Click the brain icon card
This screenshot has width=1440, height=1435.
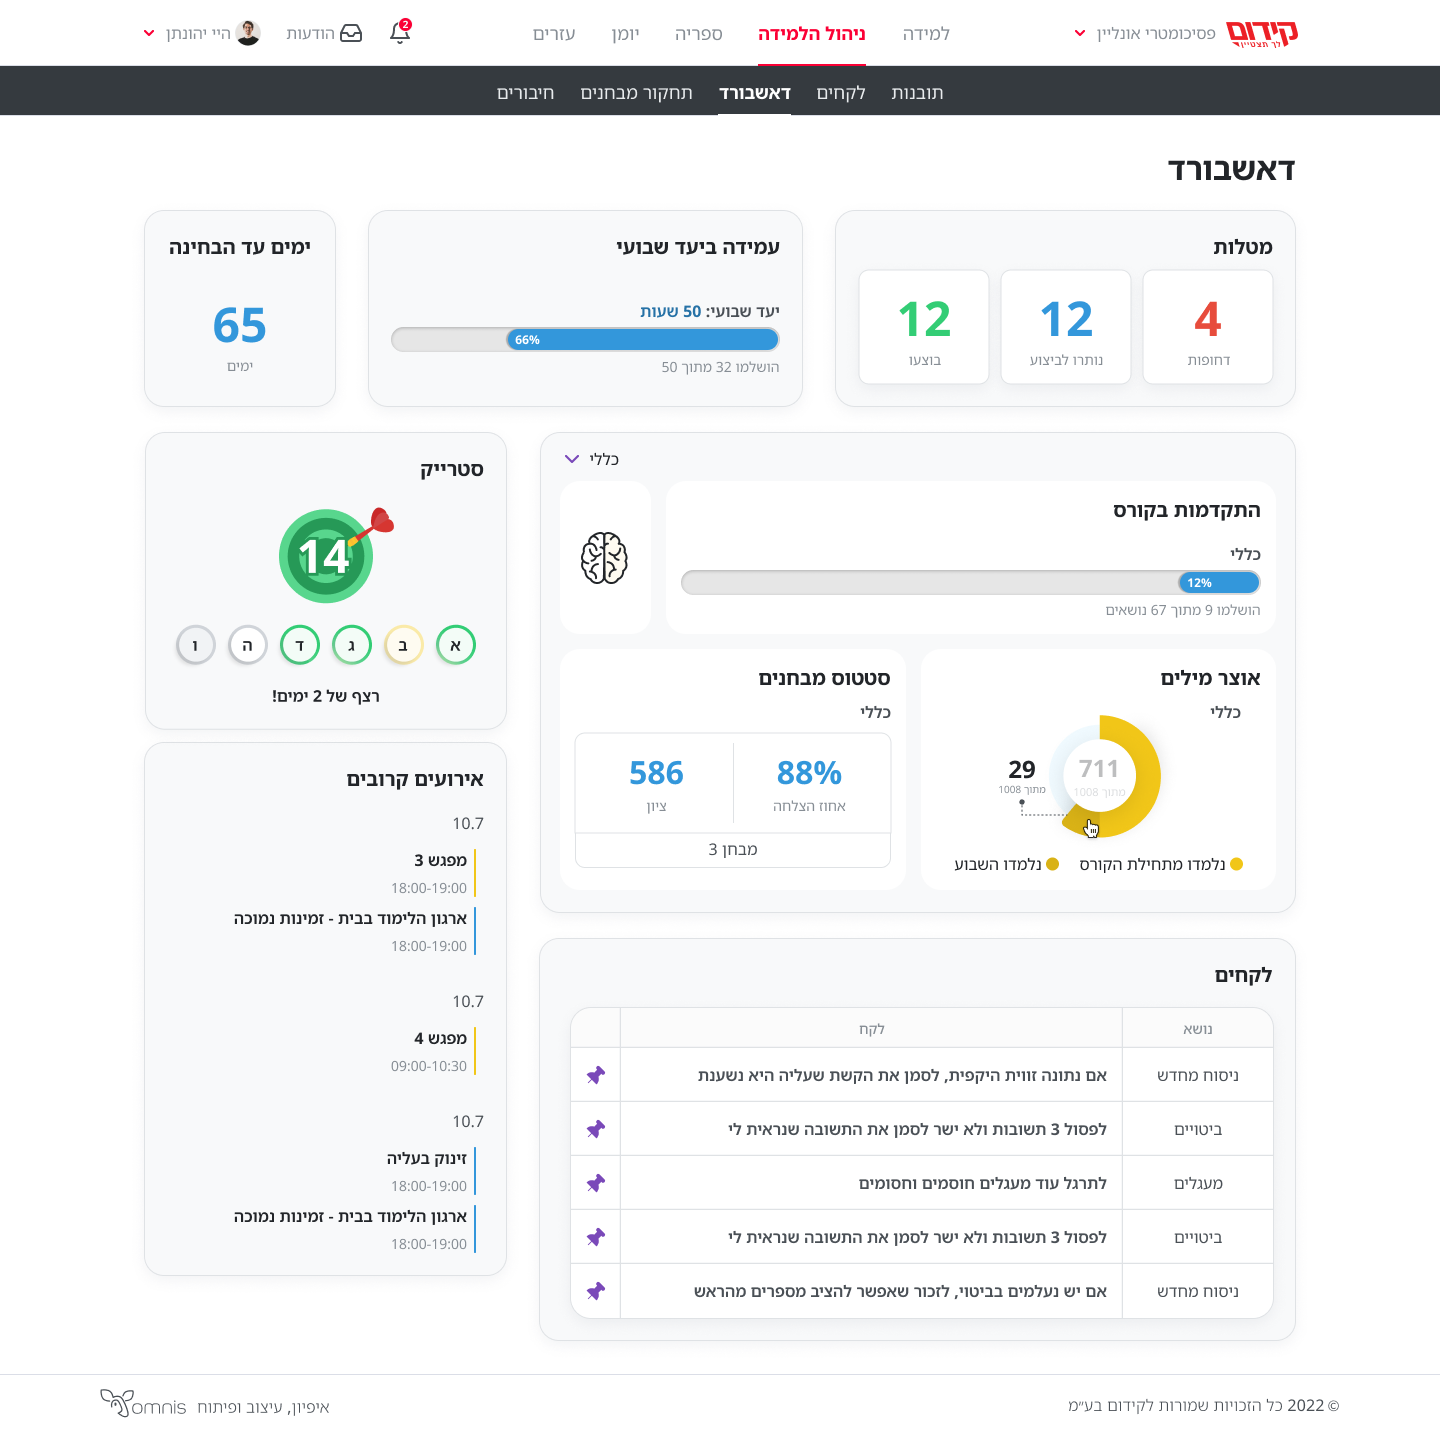[x=605, y=558]
